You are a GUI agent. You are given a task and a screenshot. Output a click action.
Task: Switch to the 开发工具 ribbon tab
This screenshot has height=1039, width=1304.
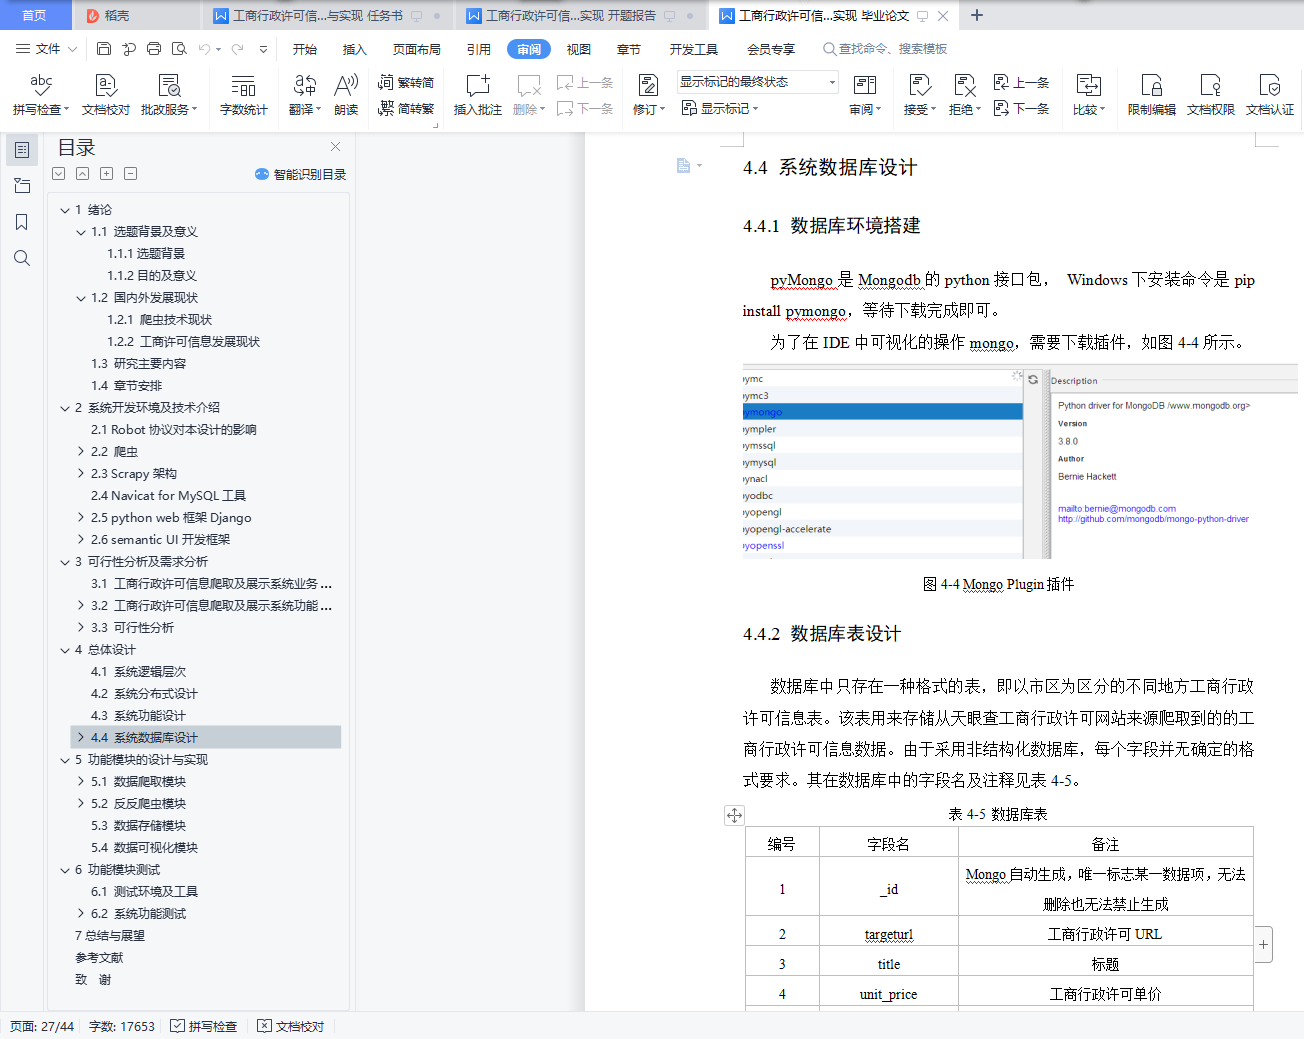pos(694,49)
